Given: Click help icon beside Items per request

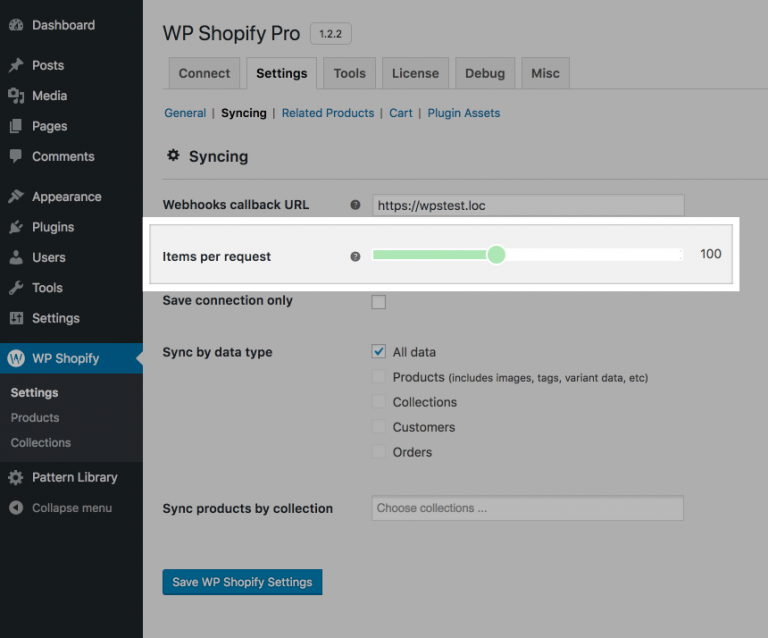Looking at the screenshot, I should 355,256.
